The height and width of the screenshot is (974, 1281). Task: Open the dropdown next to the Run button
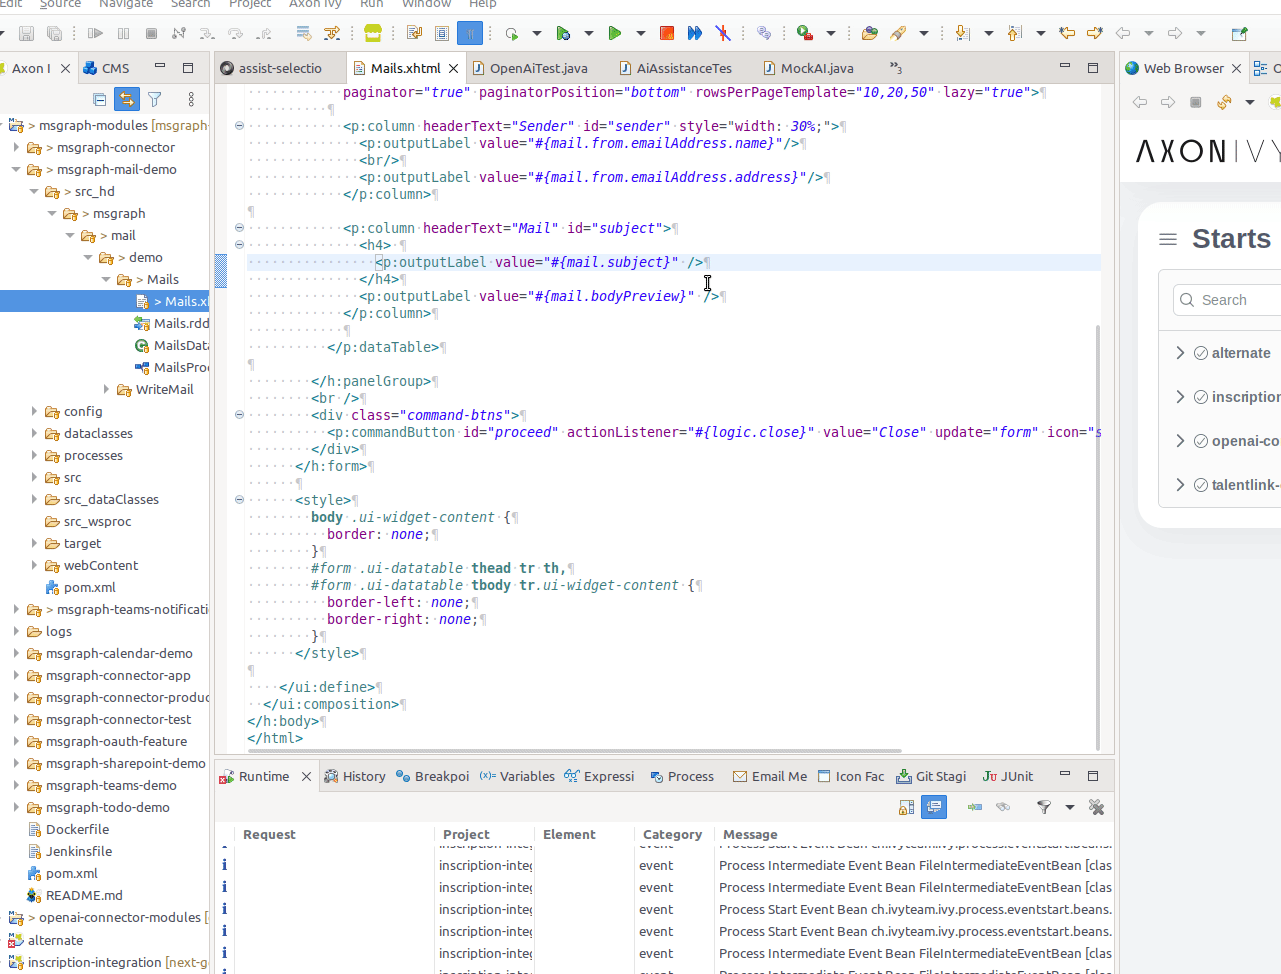click(x=640, y=32)
